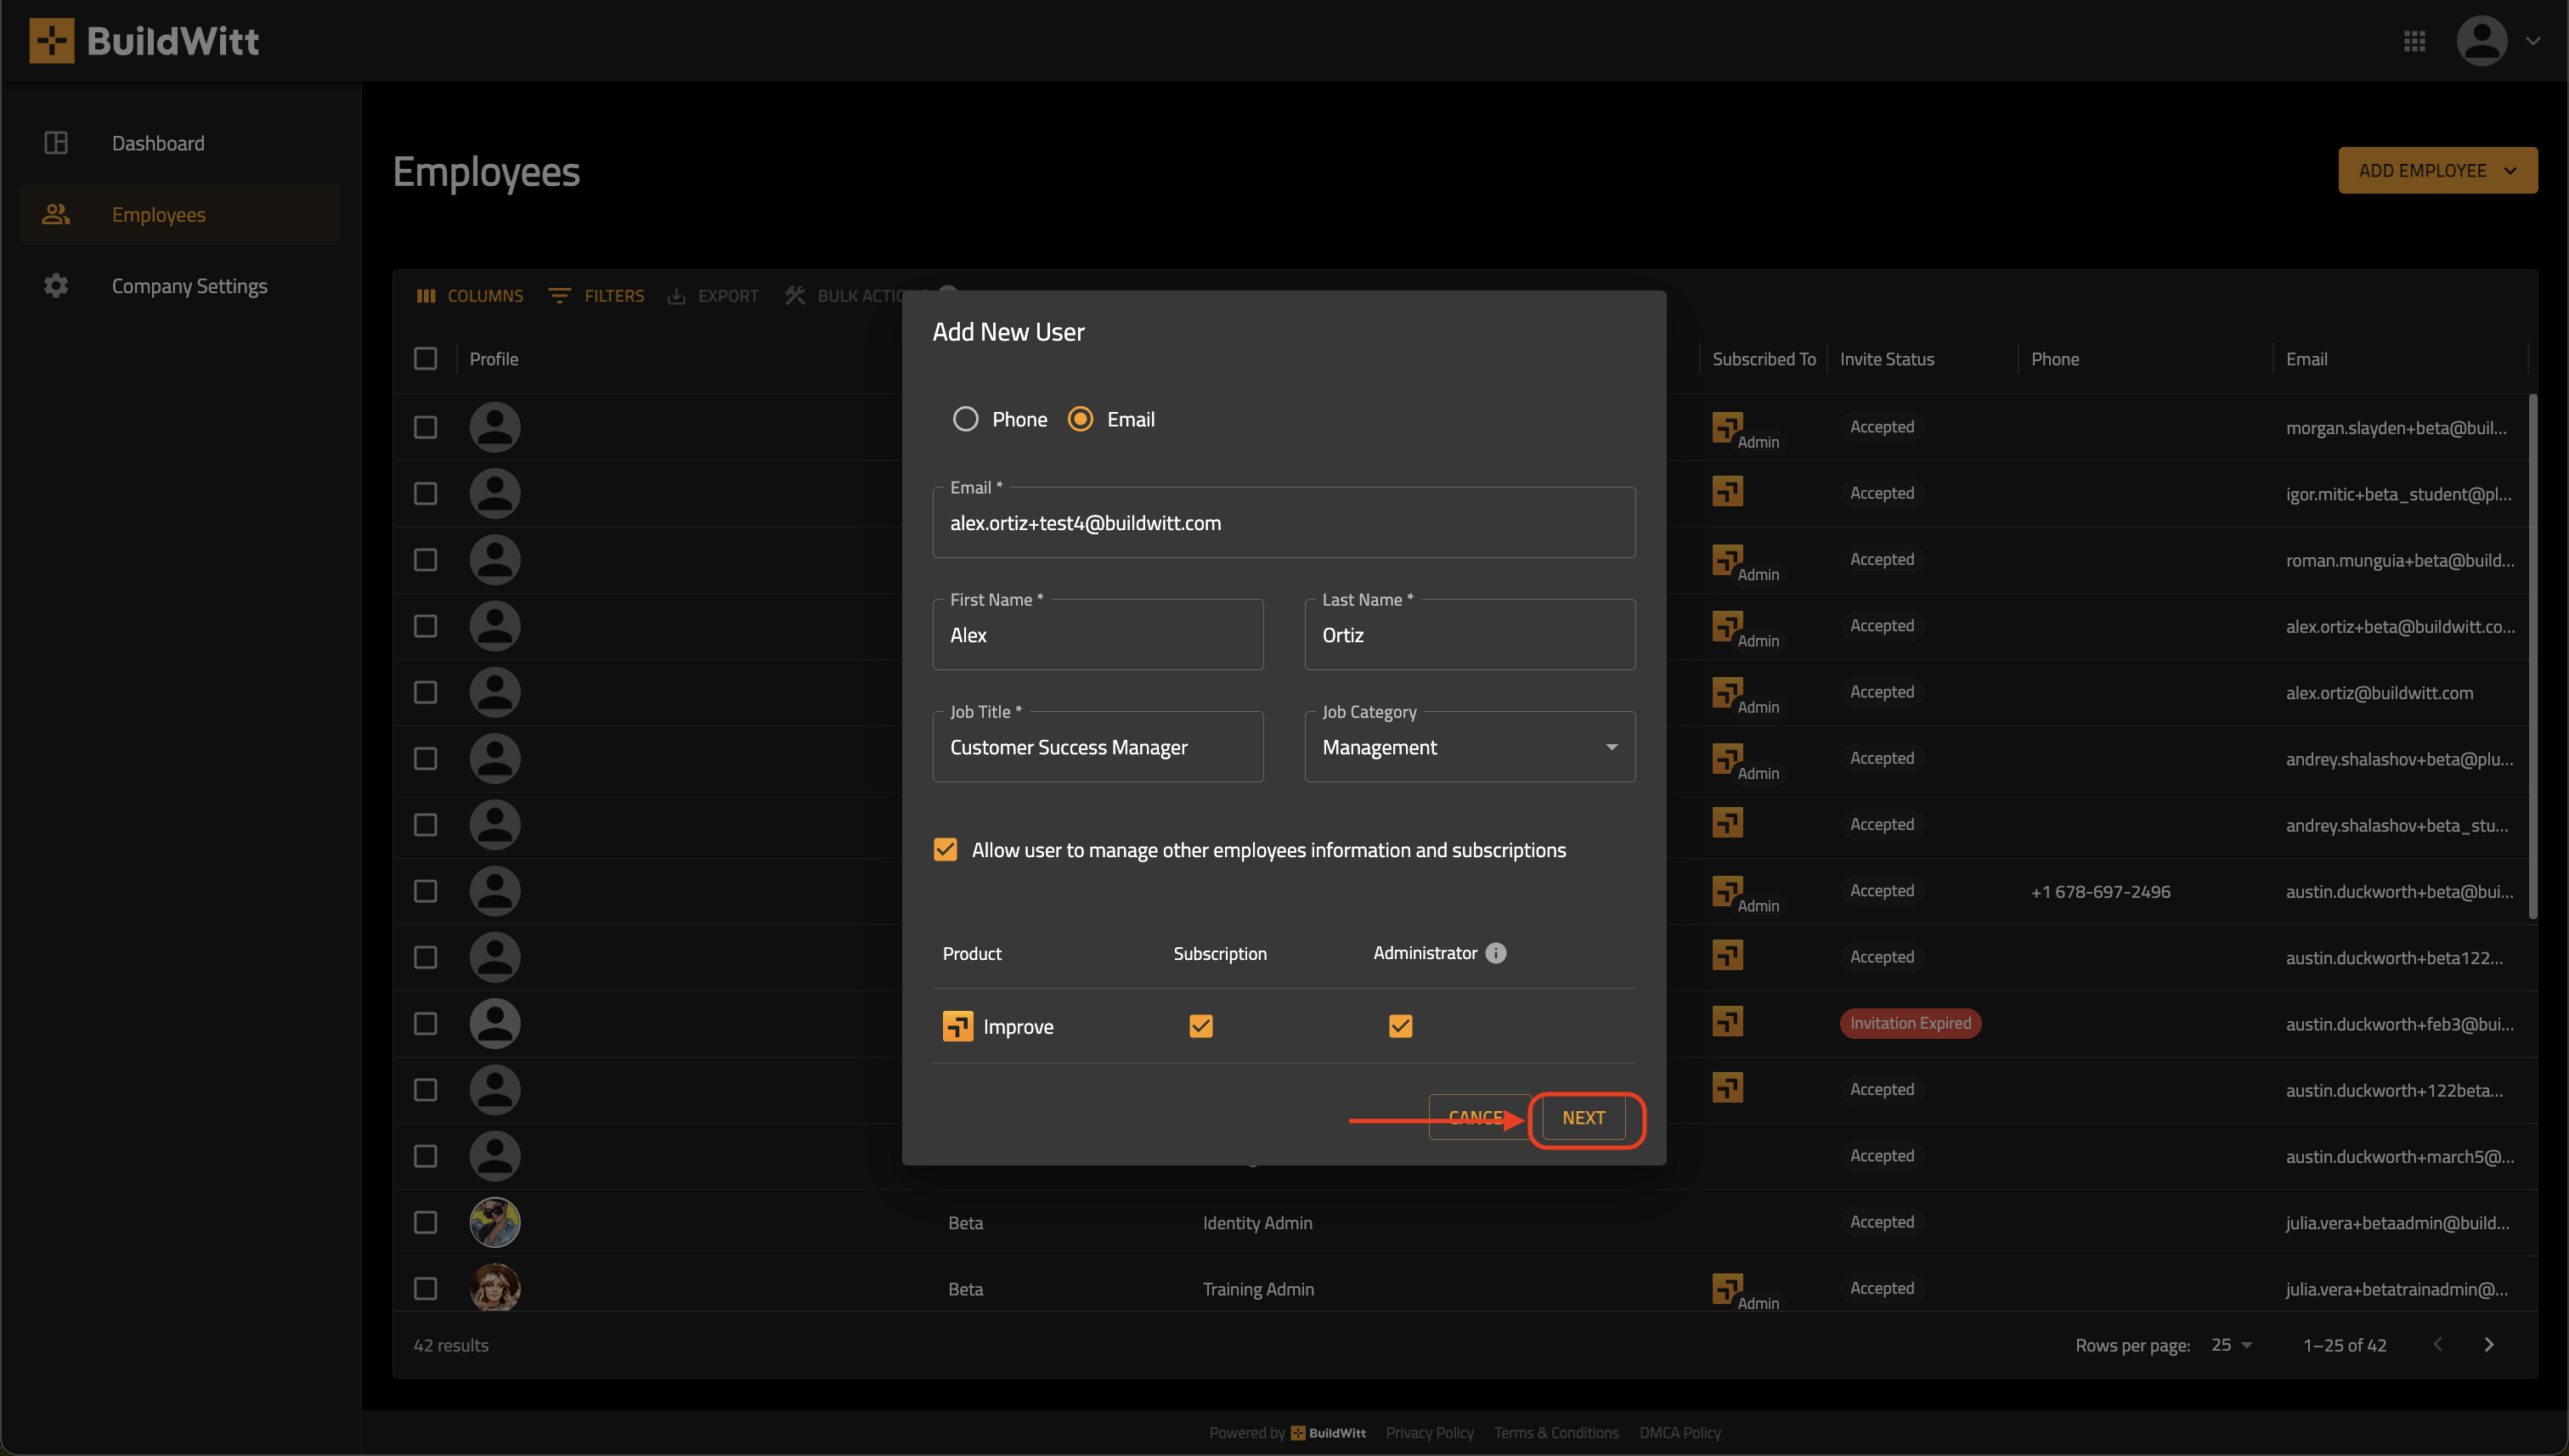This screenshot has height=1456, width=2569.
Task: Check the row for morgan.slayden+beta email
Action: click(x=425, y=427)
